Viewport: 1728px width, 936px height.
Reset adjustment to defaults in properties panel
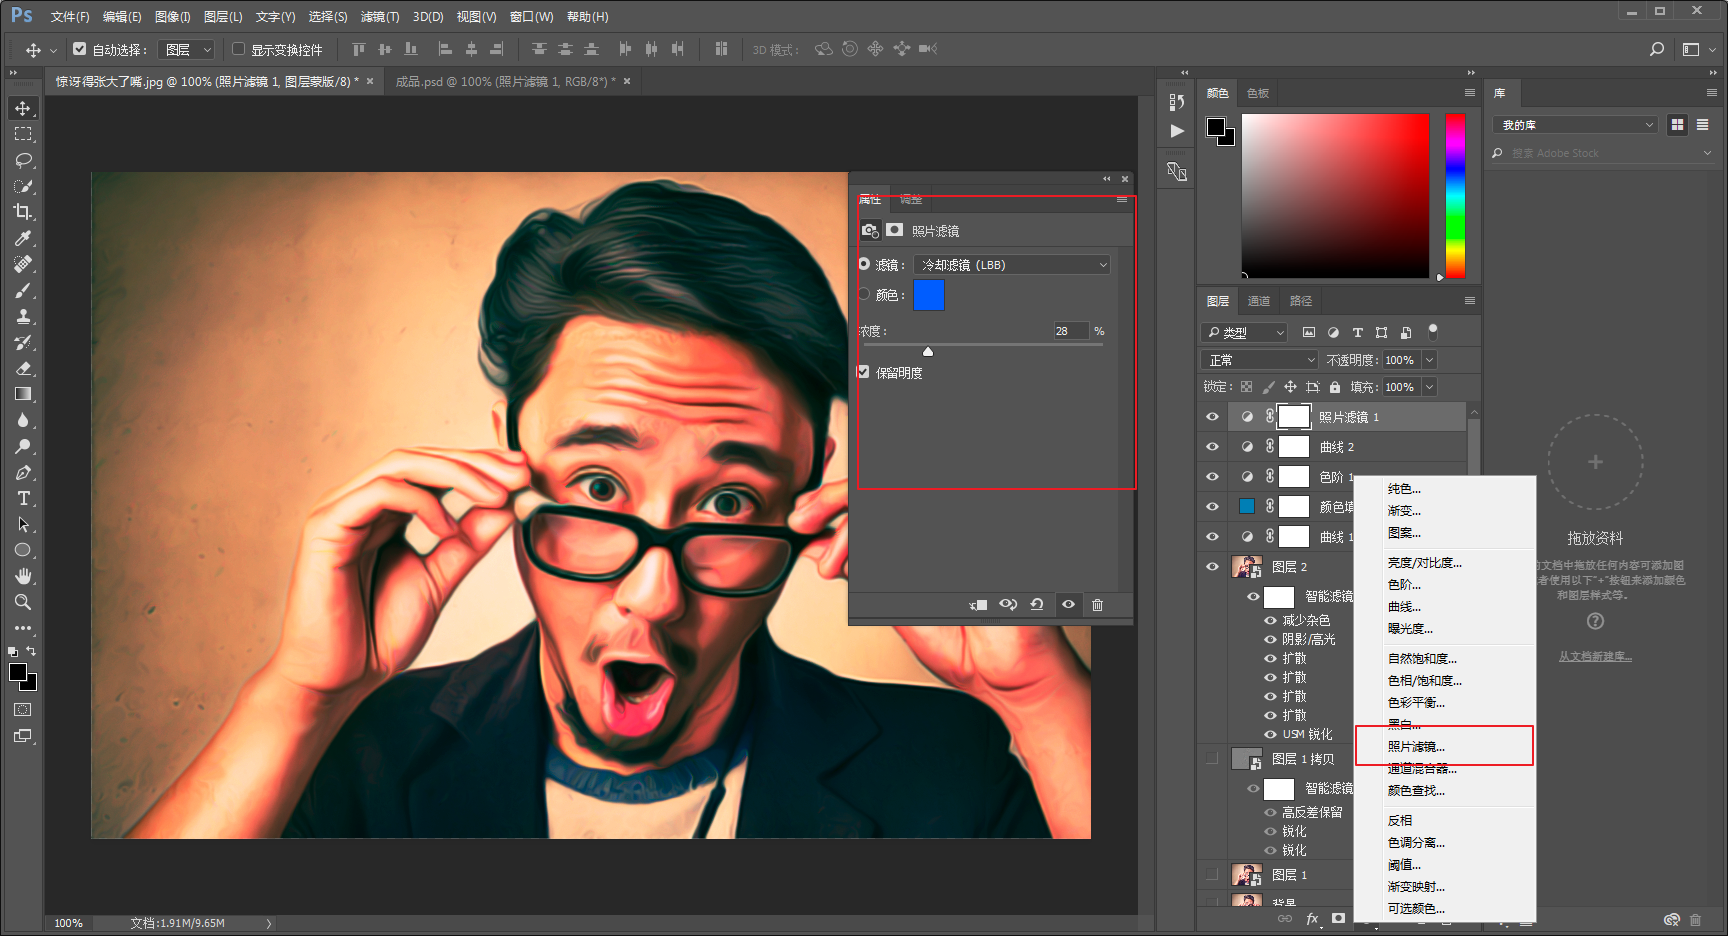point(1037,604)
